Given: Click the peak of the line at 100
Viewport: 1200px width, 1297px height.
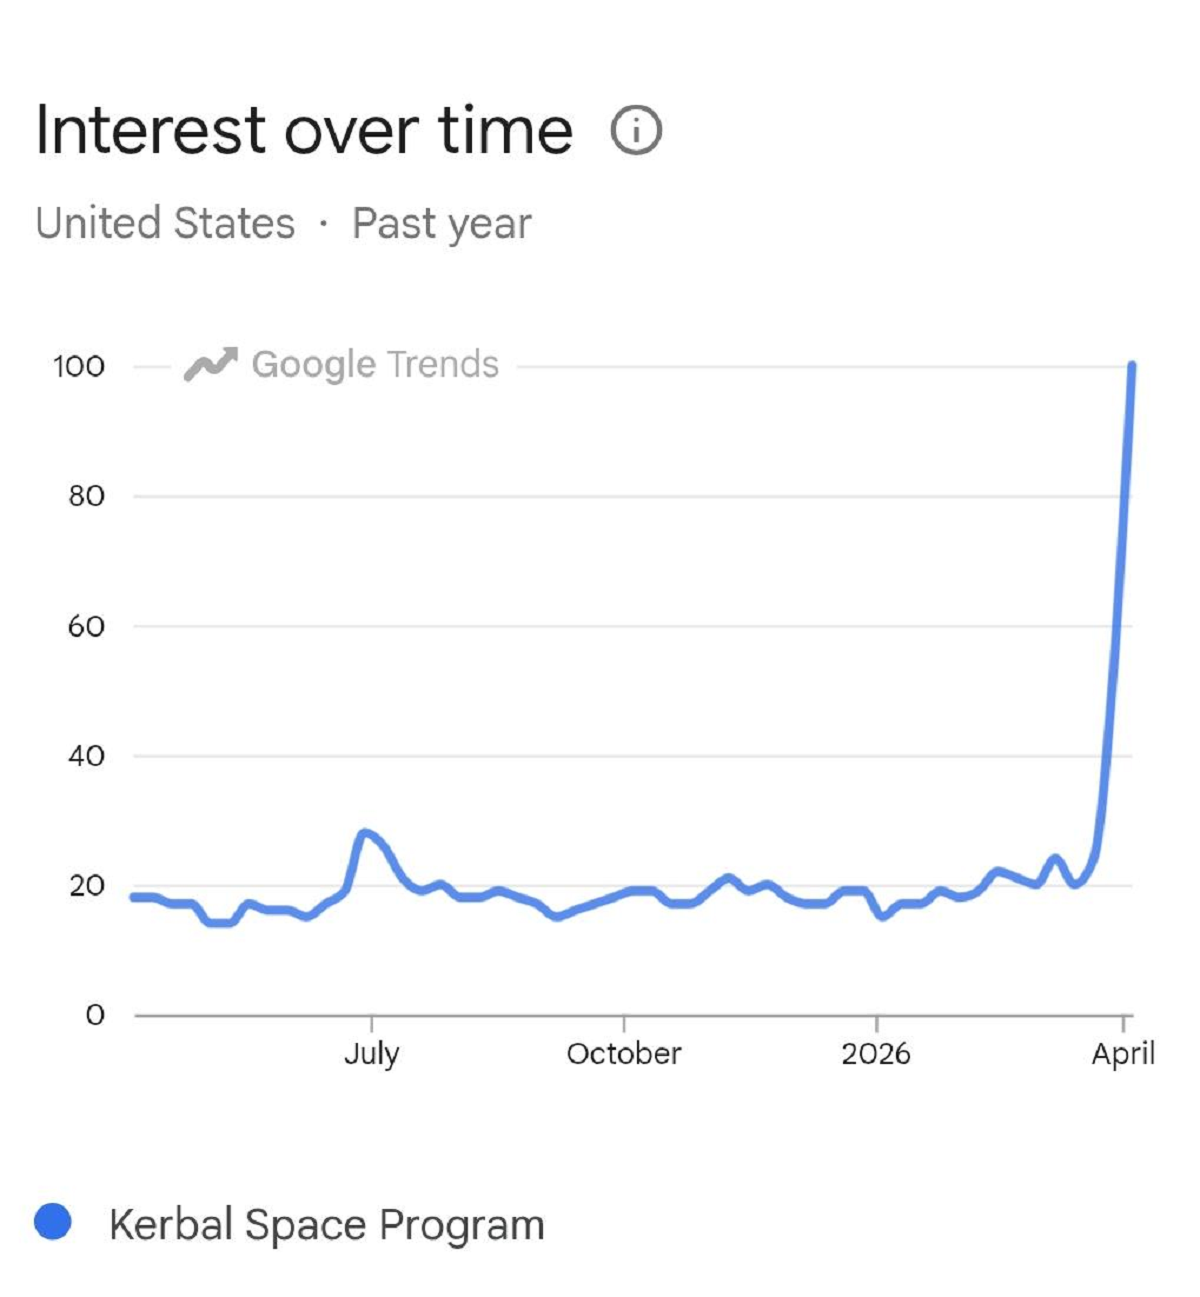Looking at the screenshot, I should (x=1131, y=367).
